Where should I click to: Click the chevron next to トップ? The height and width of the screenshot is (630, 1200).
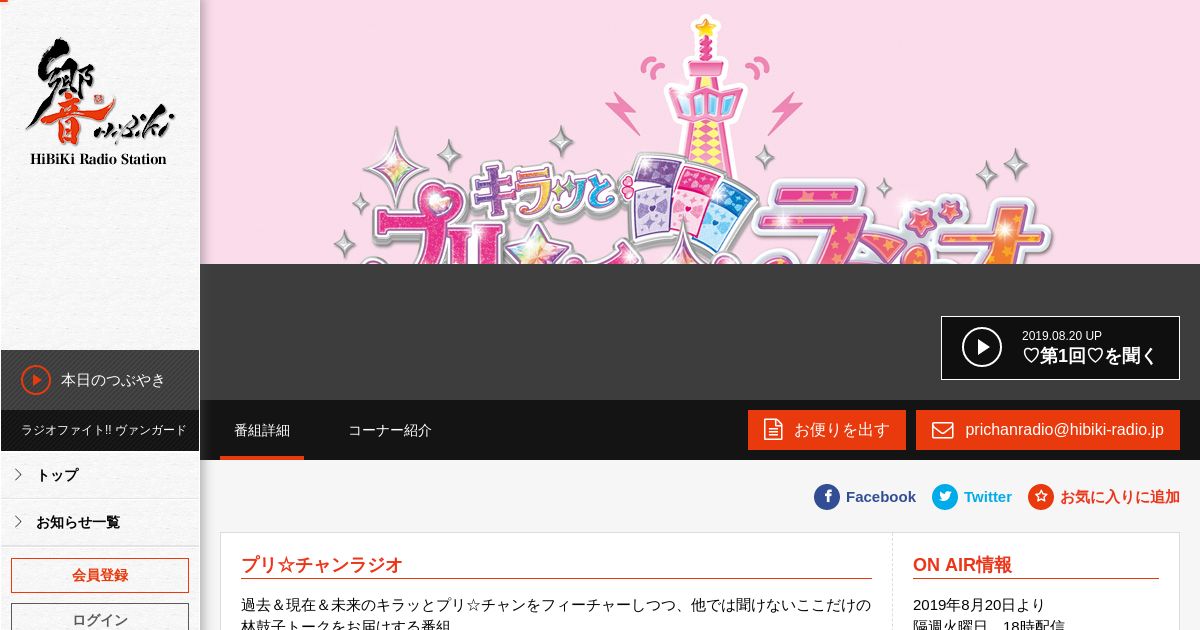point(18,475)
